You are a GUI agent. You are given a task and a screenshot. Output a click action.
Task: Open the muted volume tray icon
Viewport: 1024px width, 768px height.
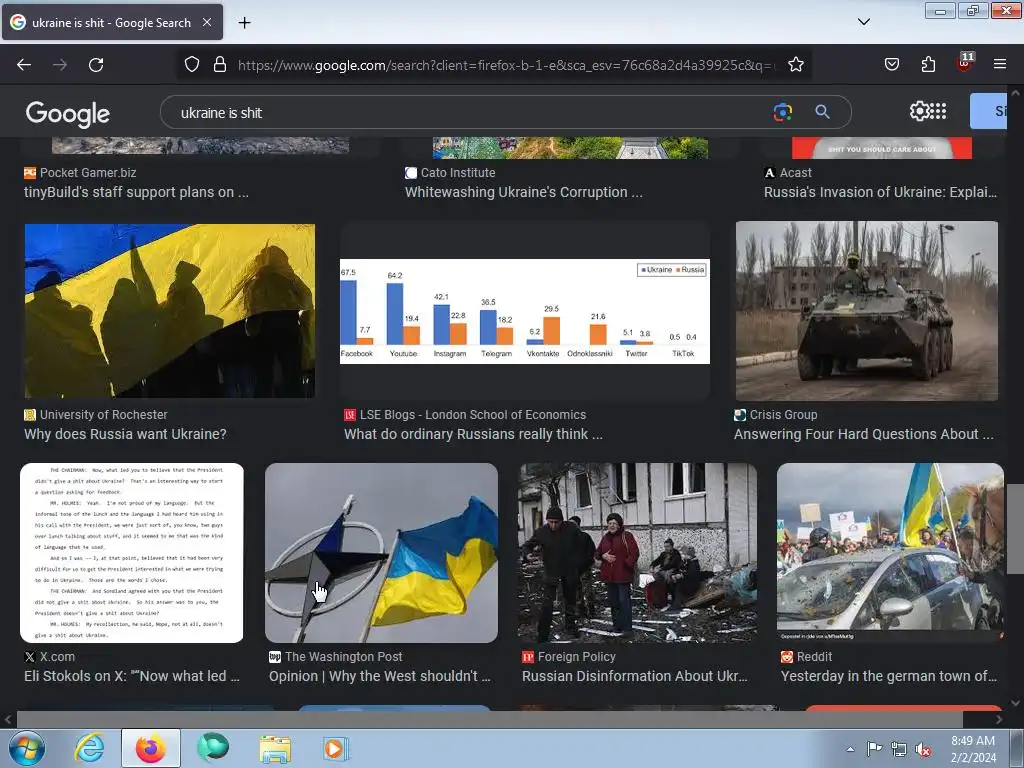pos(923,749)
